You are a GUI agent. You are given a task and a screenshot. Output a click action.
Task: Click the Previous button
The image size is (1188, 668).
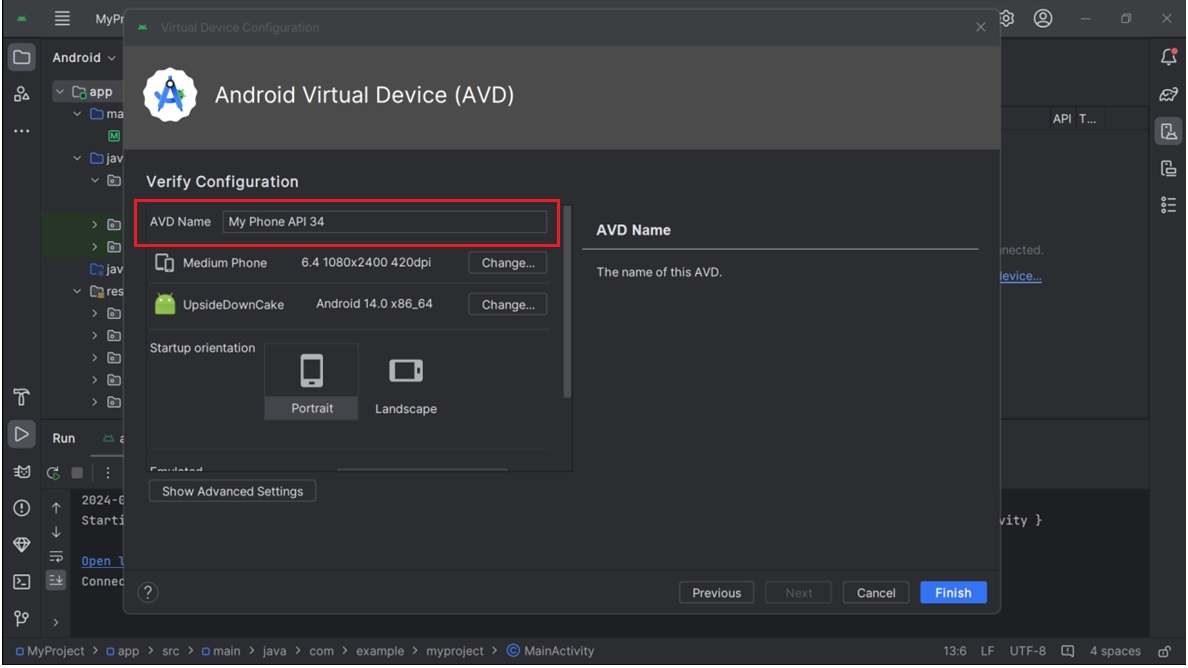(716, 593)
